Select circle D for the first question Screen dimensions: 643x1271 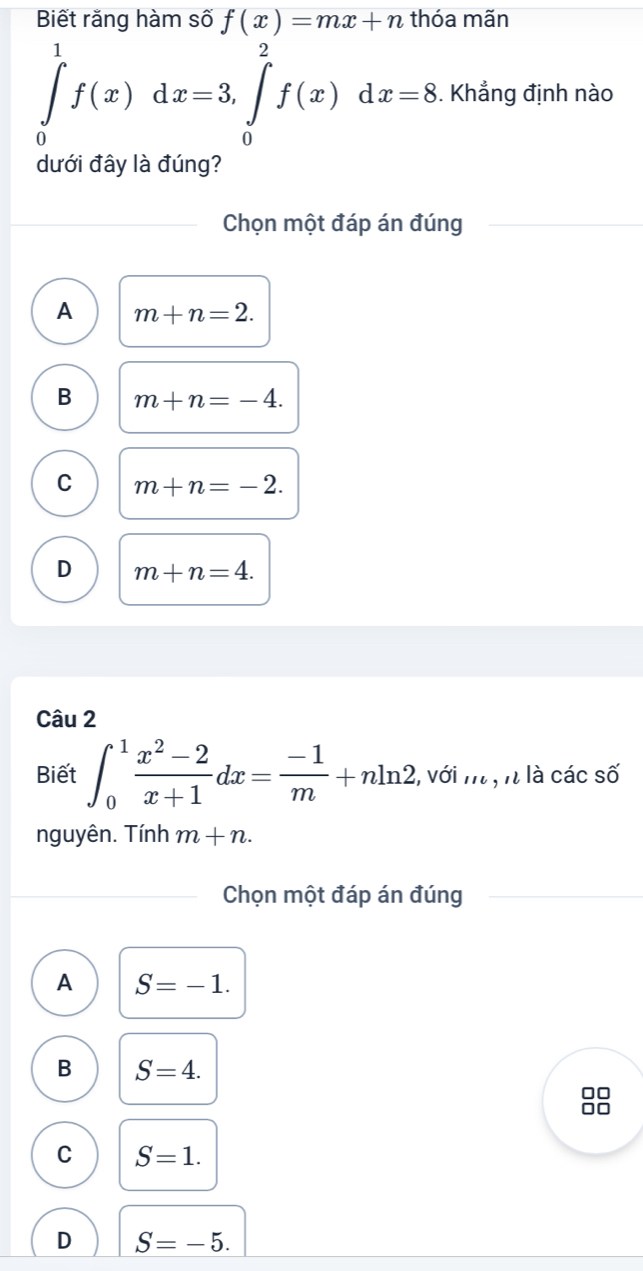pyautogui.click(x=66, y=569)
